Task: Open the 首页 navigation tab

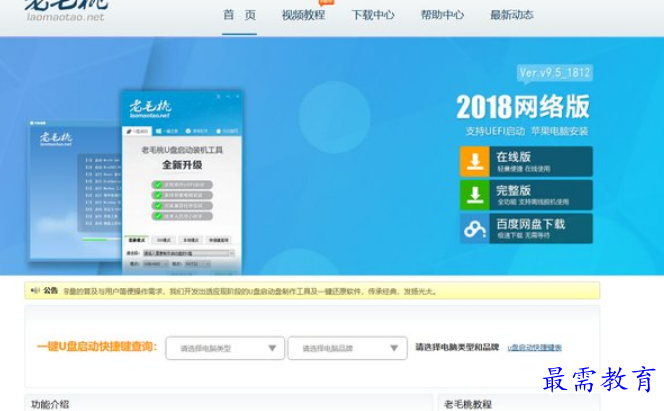Action: click(239, 15)
